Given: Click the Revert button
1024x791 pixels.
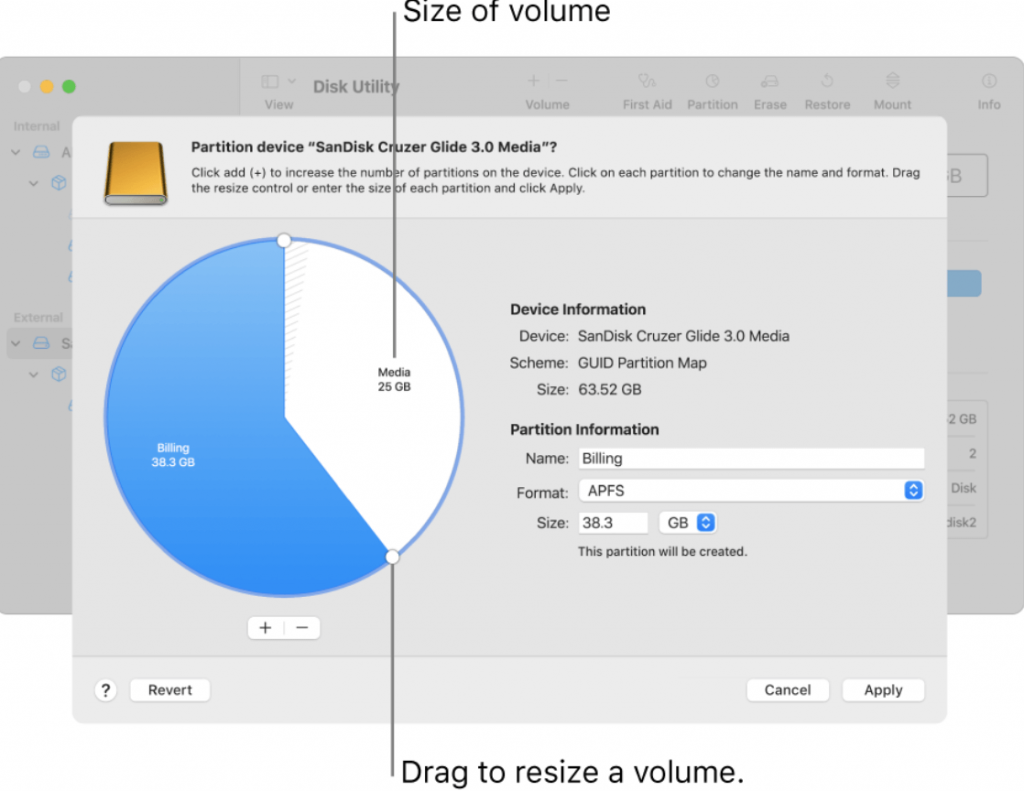Looking at the screenshot, I should point(170,690).
